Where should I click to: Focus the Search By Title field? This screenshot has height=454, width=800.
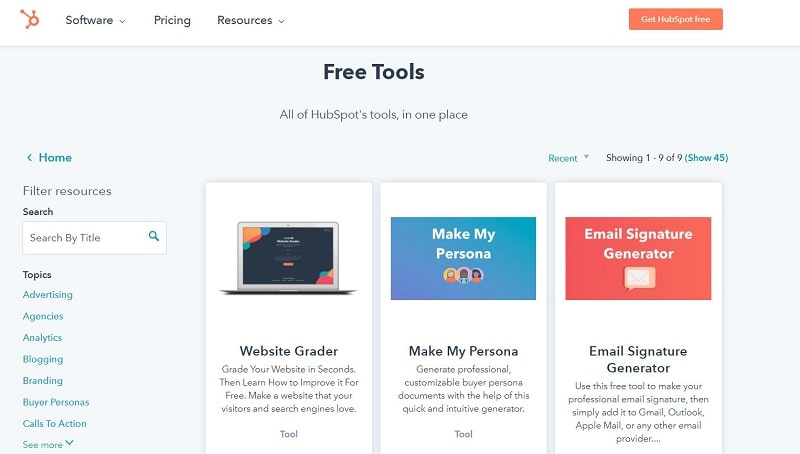tap(94, 238)
